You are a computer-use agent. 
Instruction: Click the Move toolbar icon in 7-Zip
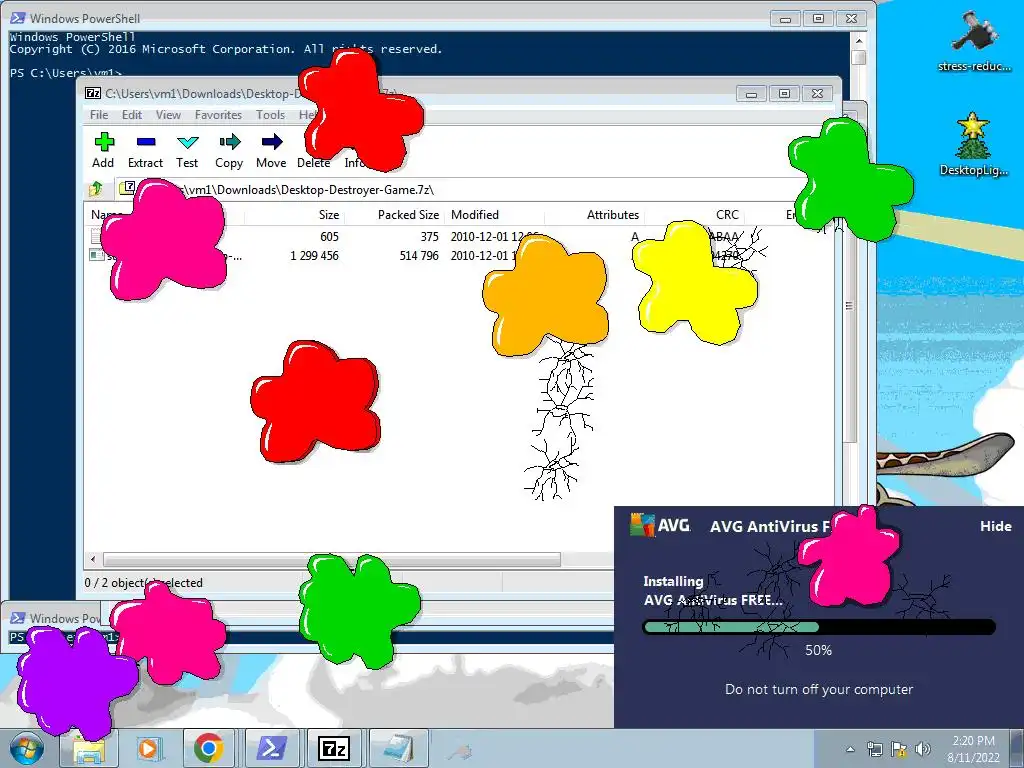click(x=271, y=151)
